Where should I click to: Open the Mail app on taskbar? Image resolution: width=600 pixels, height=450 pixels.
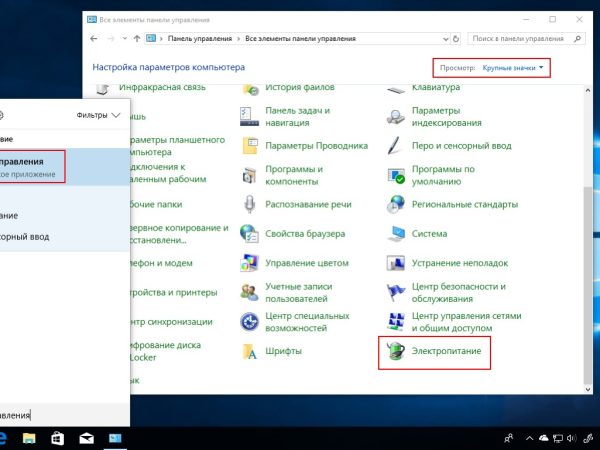tap(86, 438)
